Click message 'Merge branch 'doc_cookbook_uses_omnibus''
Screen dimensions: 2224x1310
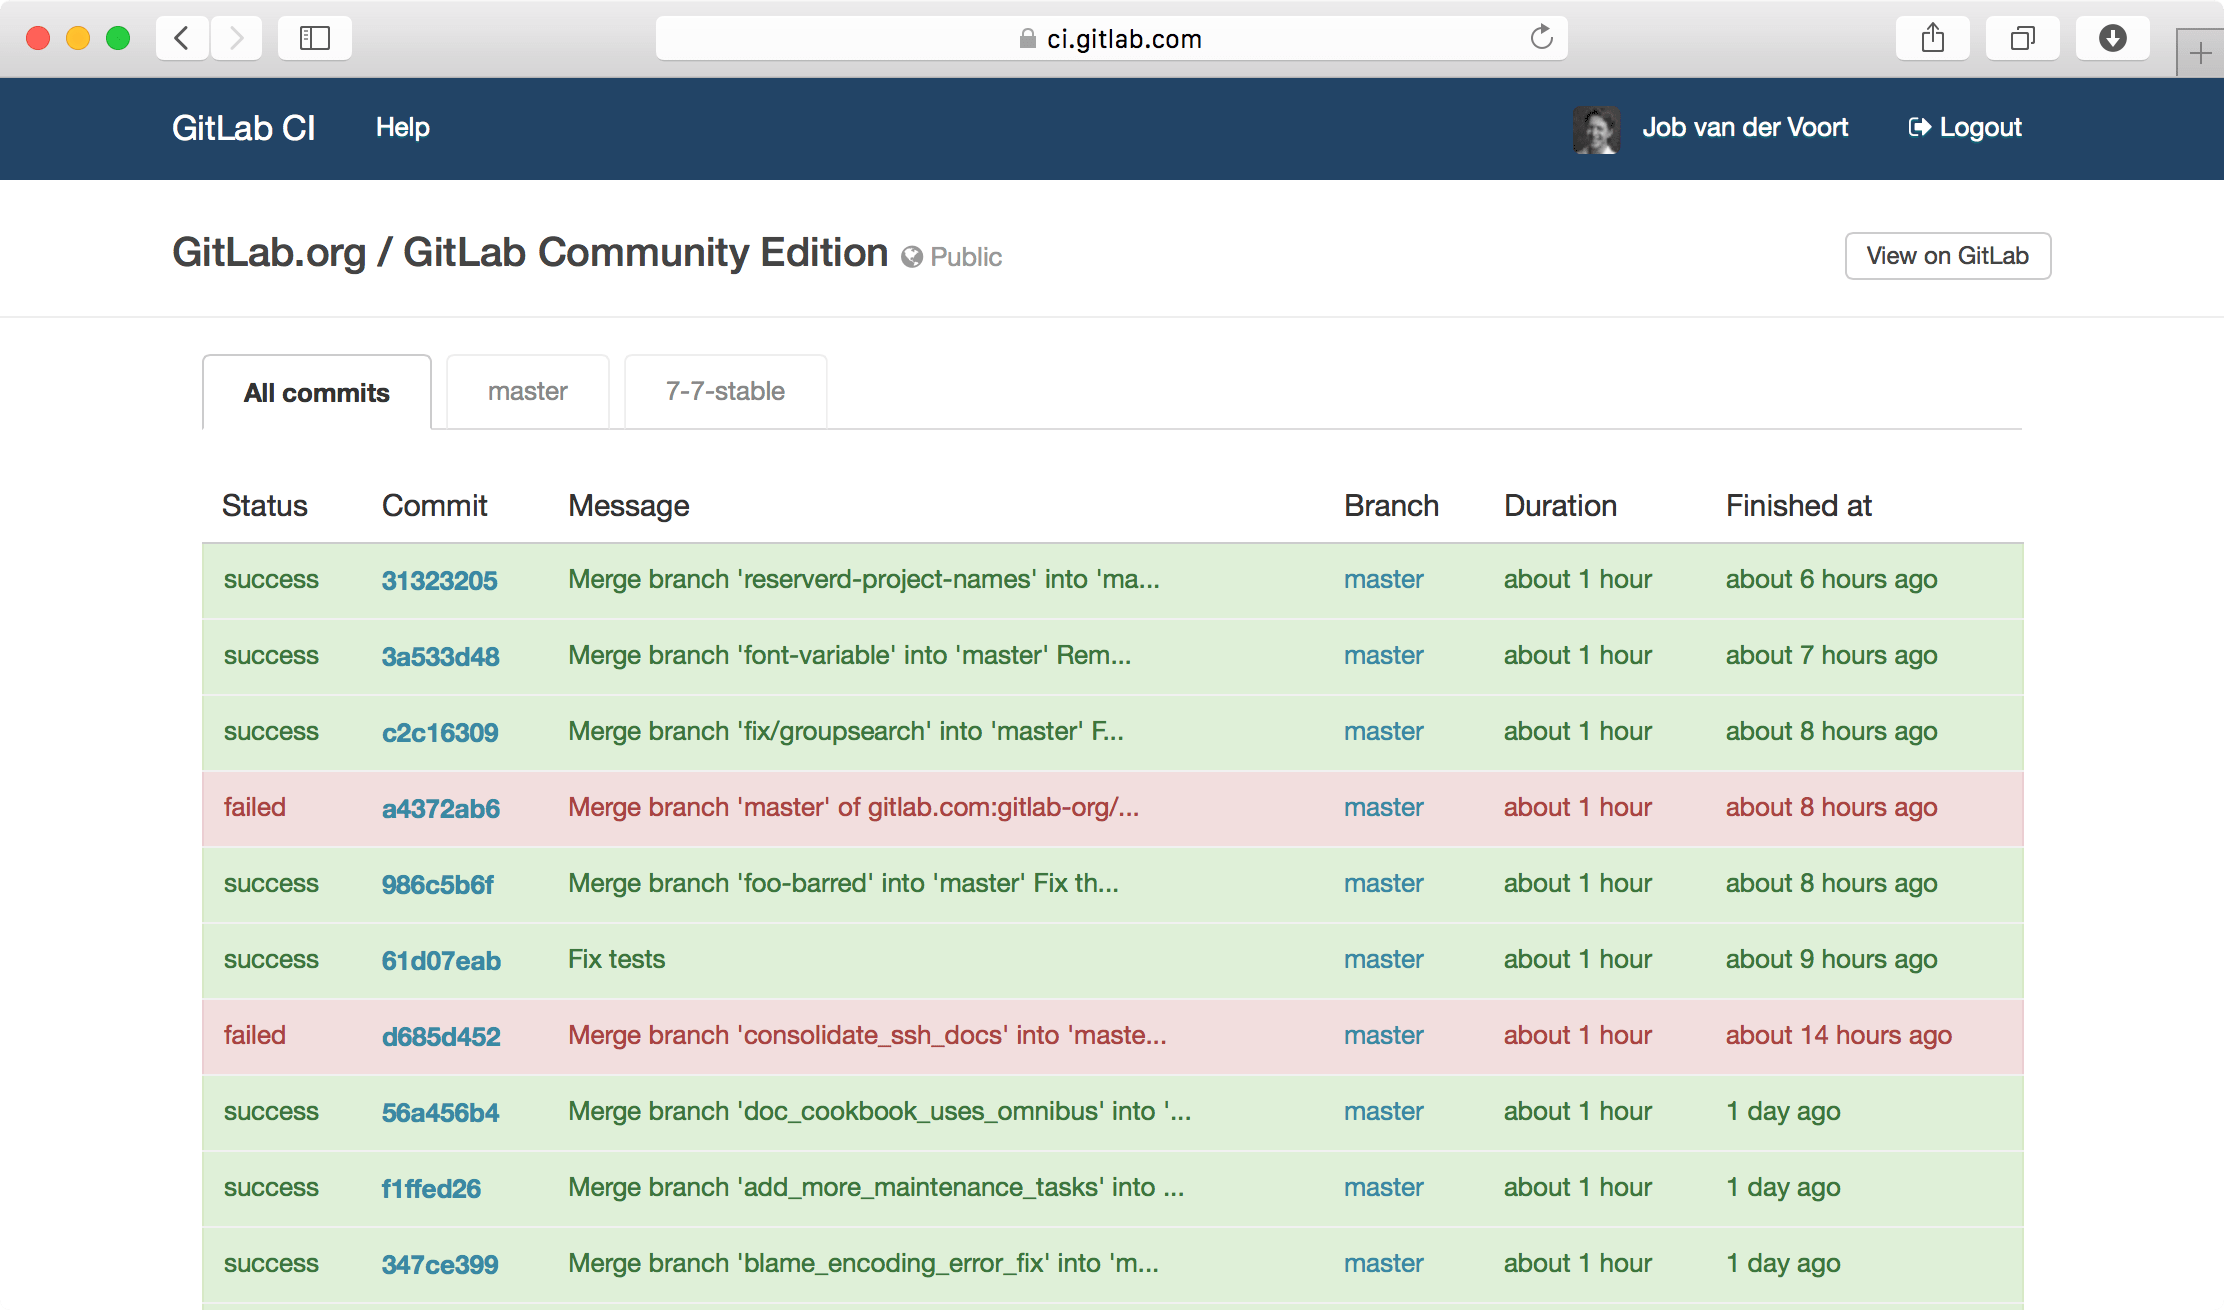click(x=880, y=1112)
